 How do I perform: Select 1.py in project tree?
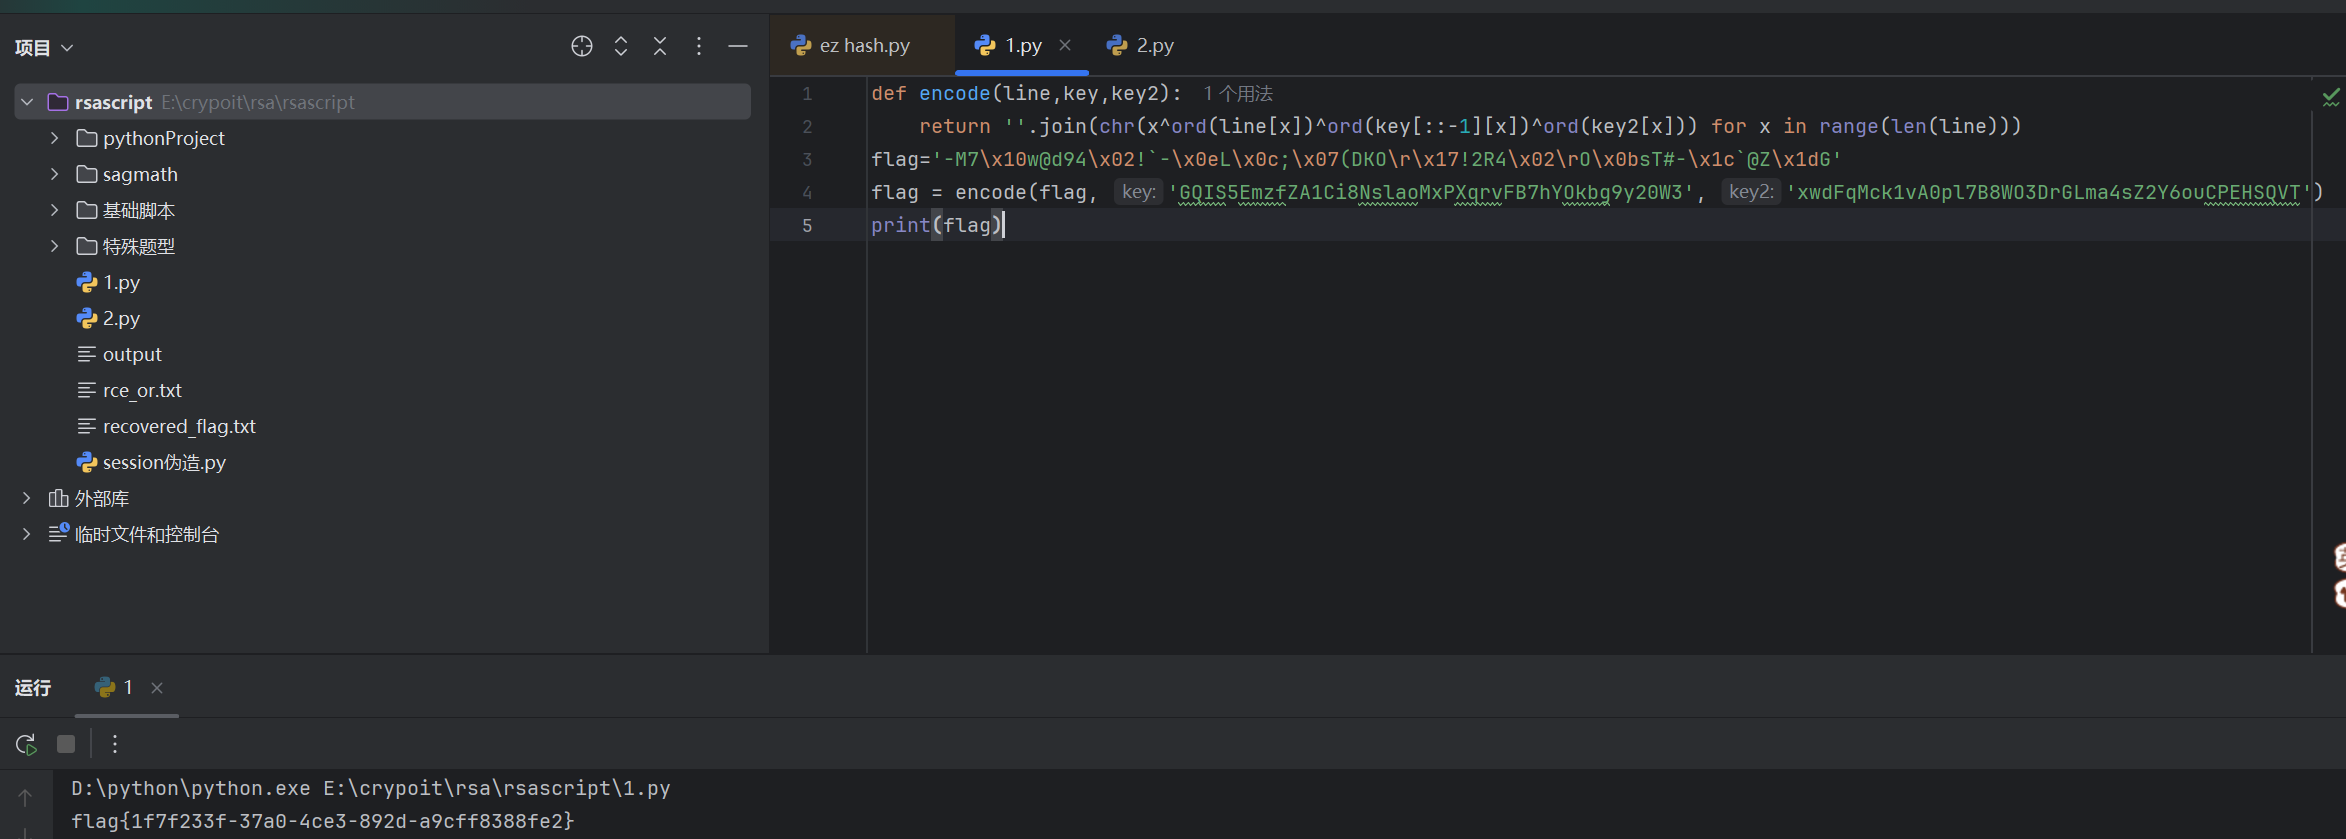coord(121,282)
